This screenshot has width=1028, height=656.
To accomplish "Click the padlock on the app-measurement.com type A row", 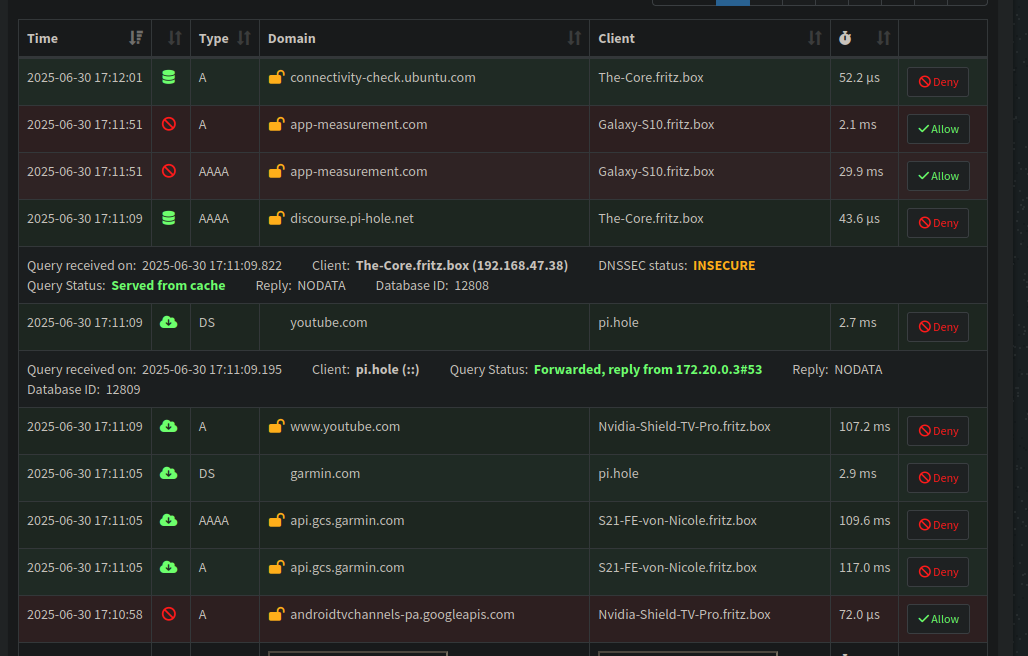I will coord(277,125).
